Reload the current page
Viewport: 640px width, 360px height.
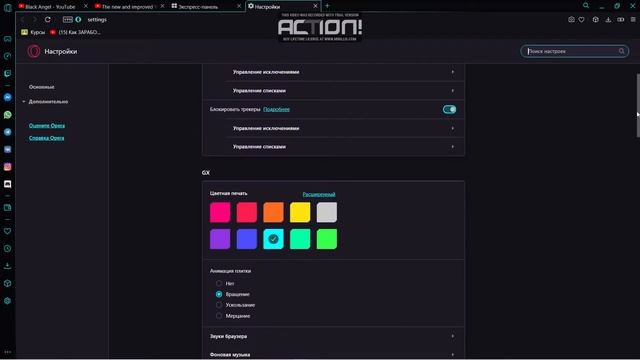[48, 19]
